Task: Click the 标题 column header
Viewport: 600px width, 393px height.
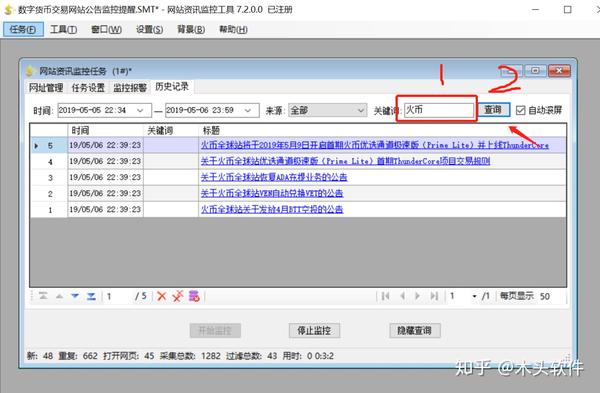Action: point(382,130)
